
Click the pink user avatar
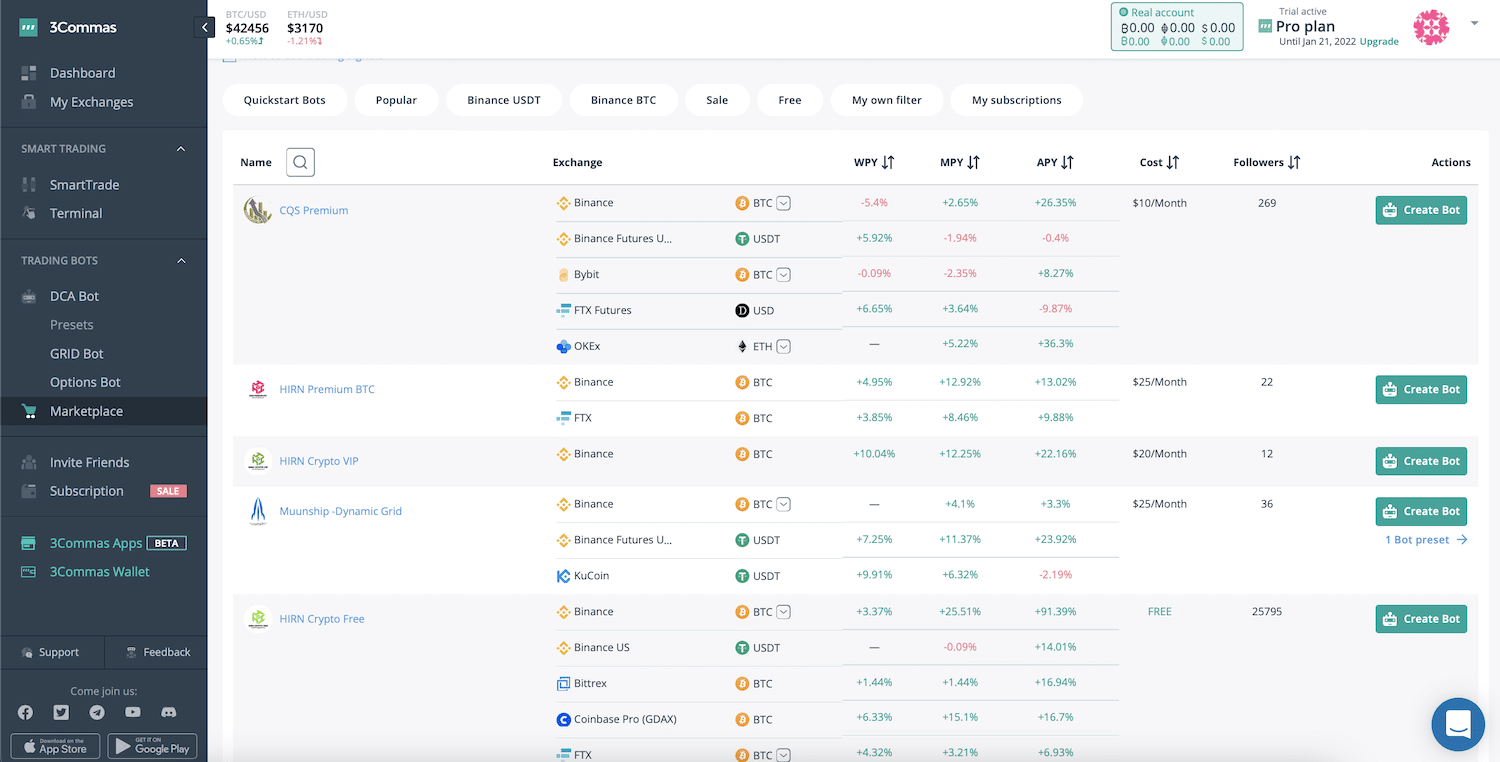pyautogui.click(x=1431, y=28)
